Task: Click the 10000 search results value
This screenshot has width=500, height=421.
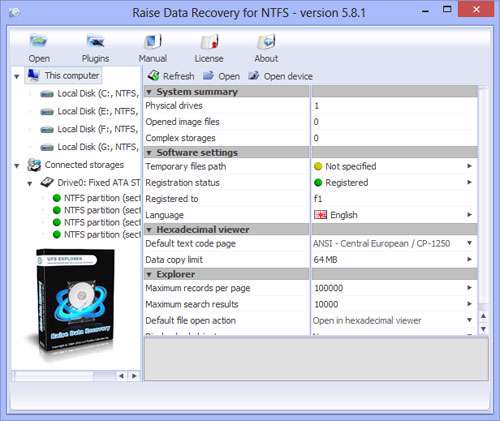Action: [x=326, y=304]
